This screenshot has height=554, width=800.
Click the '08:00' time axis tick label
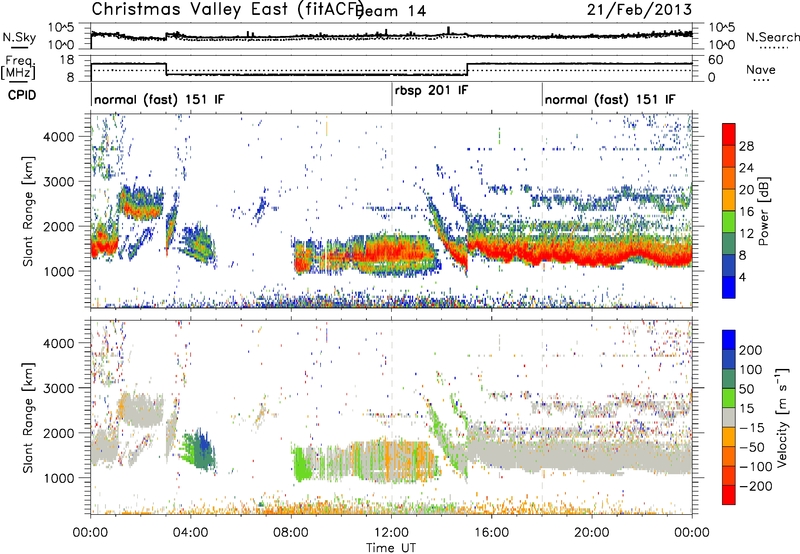point(291,533)
